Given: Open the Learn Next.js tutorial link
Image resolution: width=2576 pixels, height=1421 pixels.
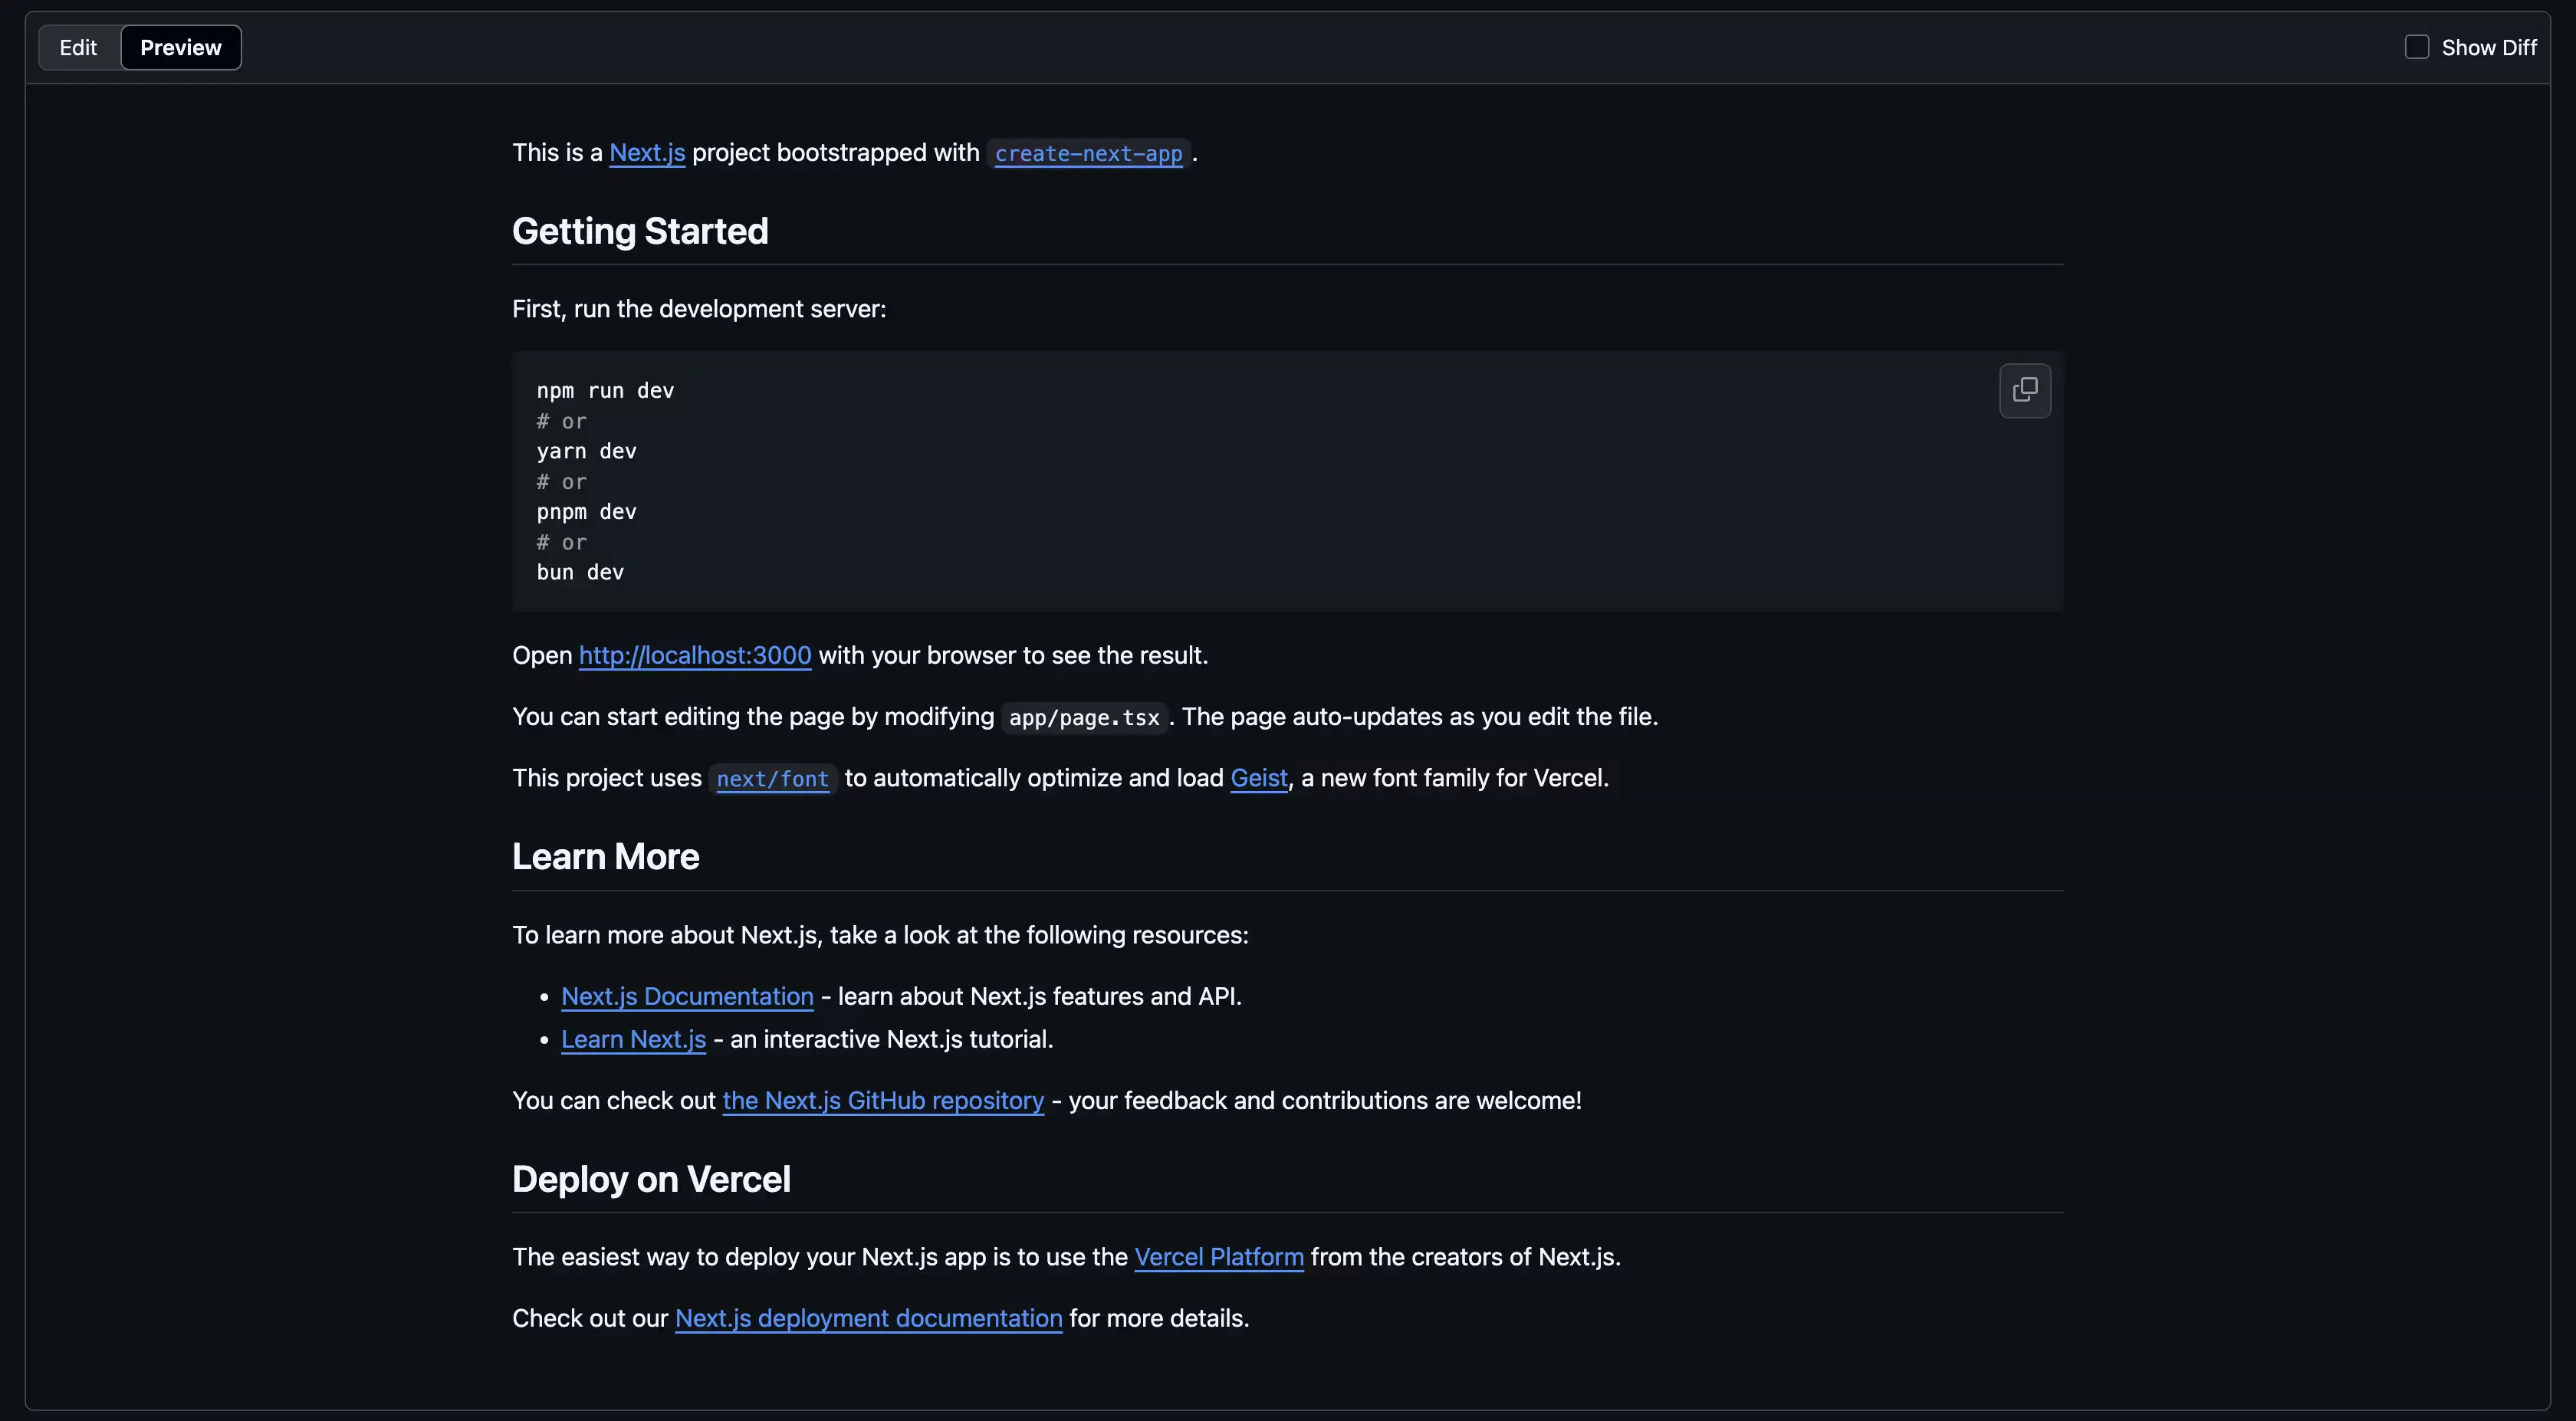Looking at the screenshot, I should (633, 1040).
